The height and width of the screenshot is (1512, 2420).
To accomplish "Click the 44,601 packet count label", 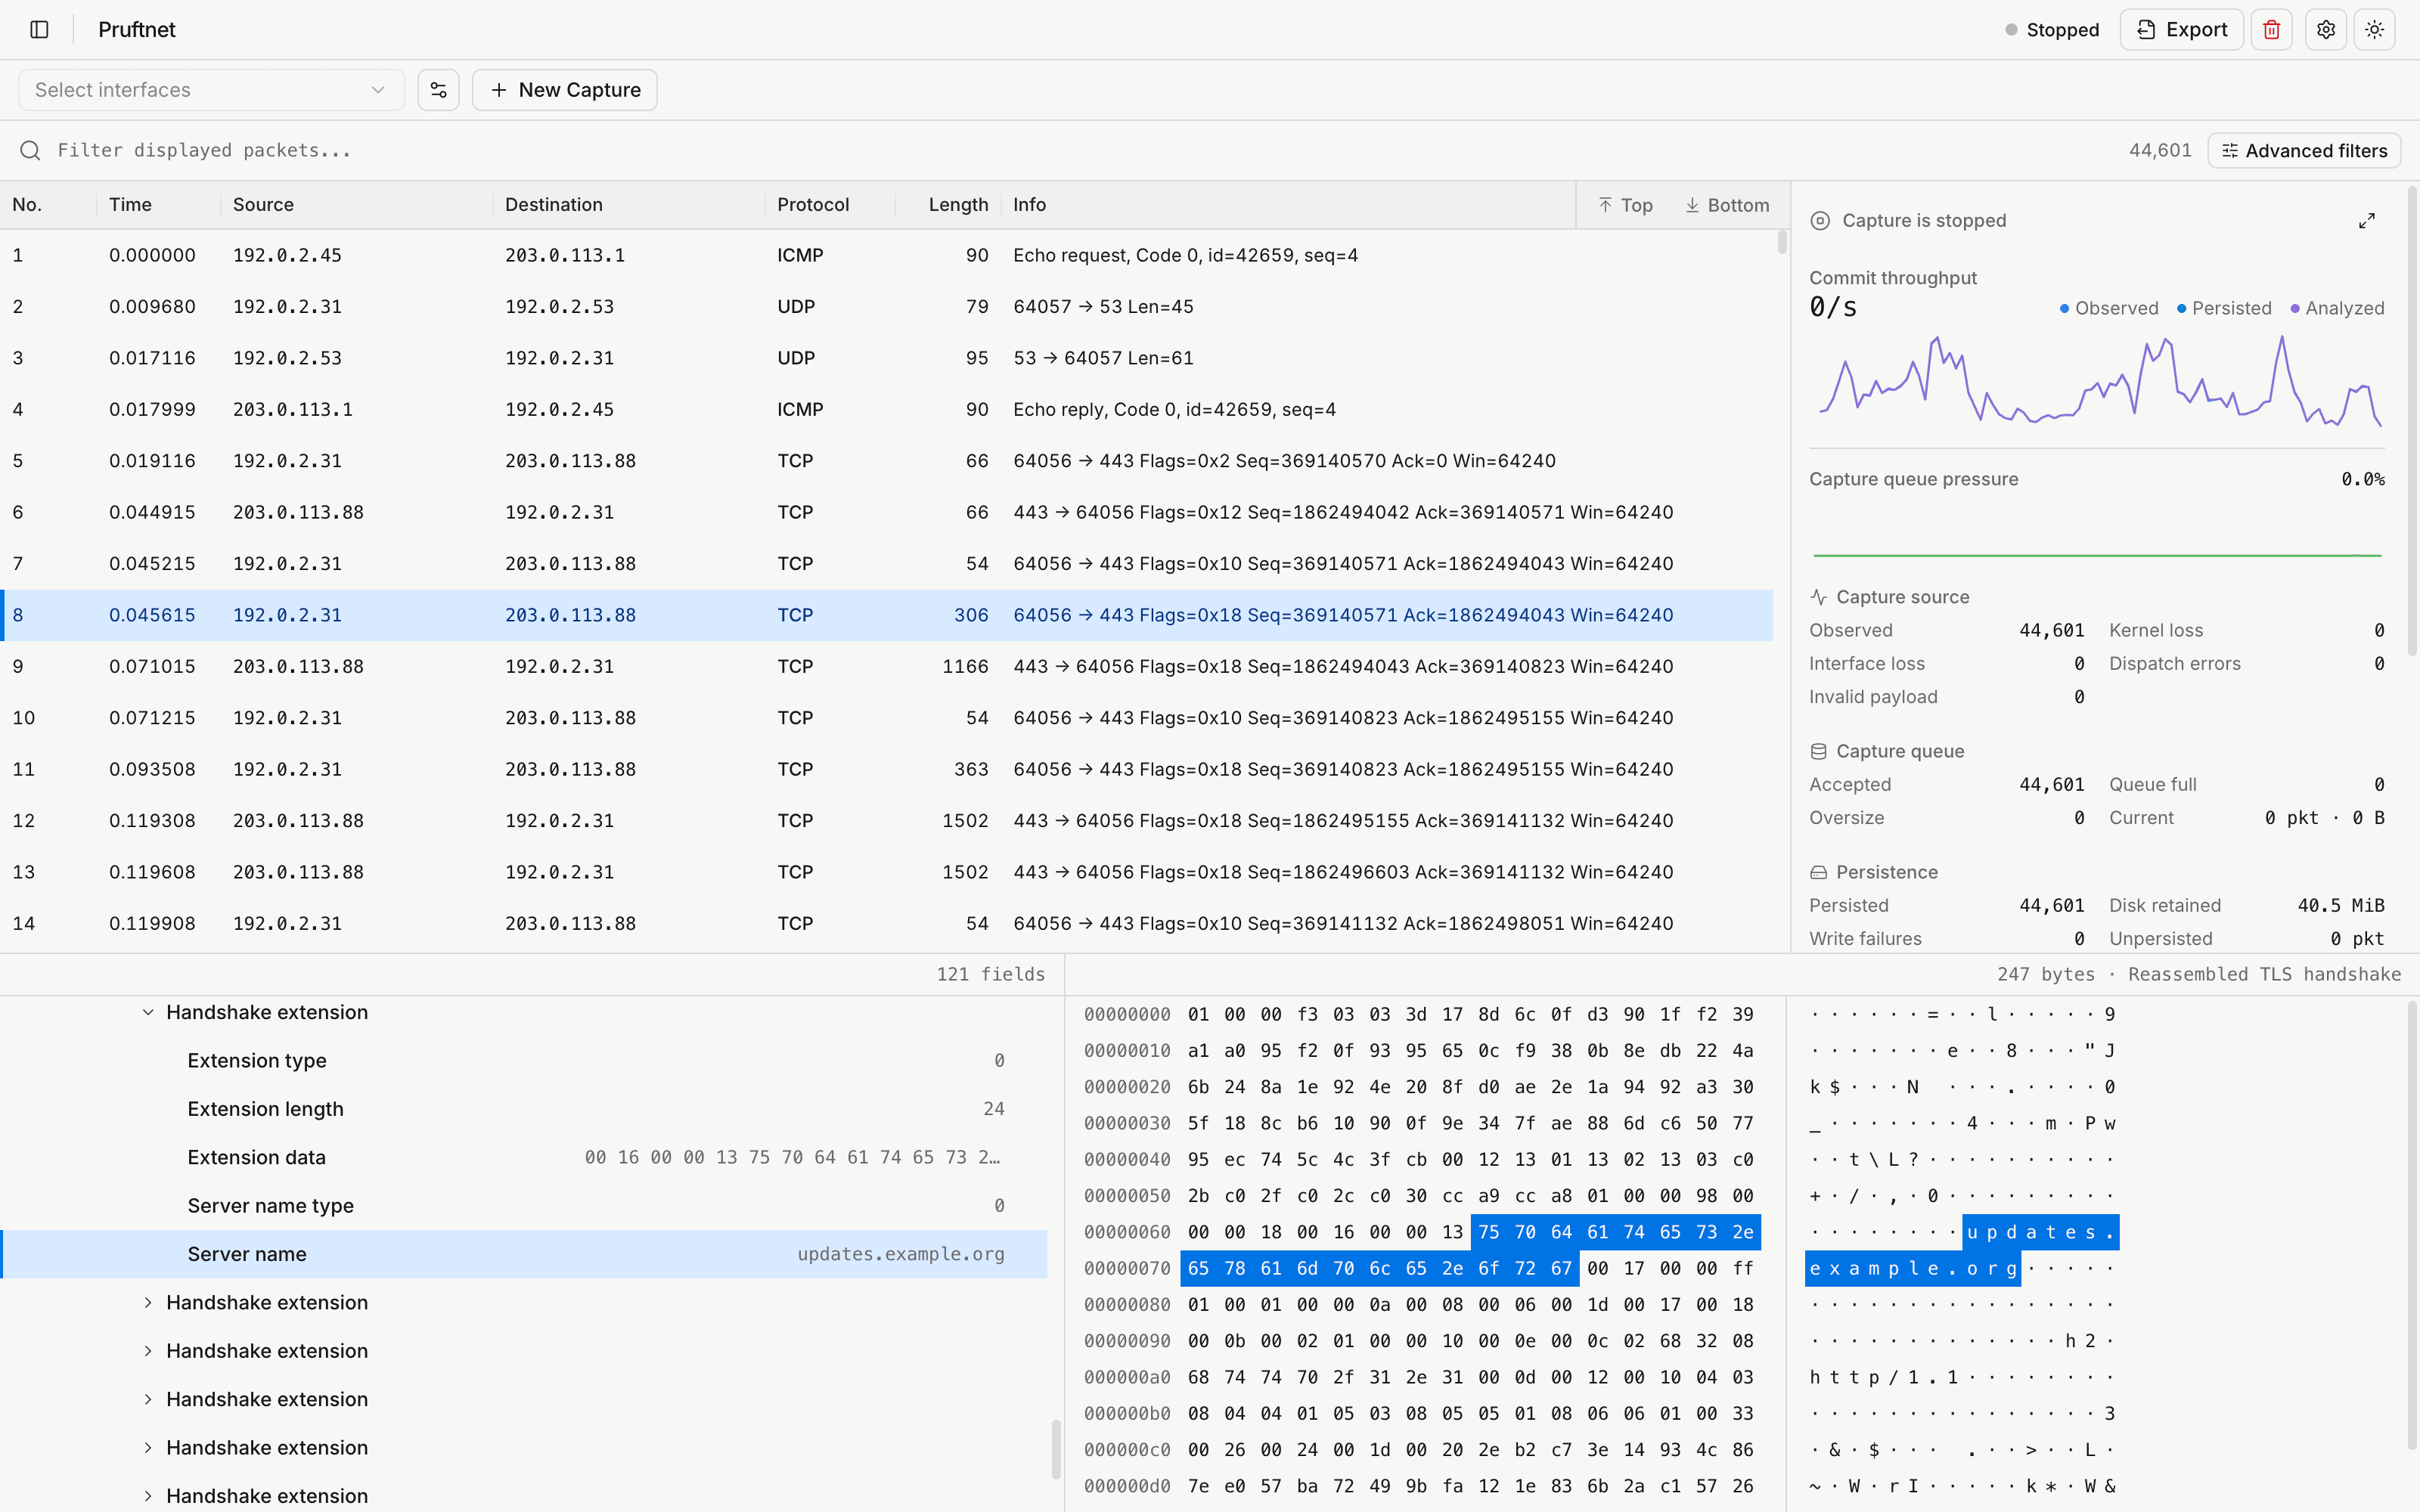I will 2160,151.
